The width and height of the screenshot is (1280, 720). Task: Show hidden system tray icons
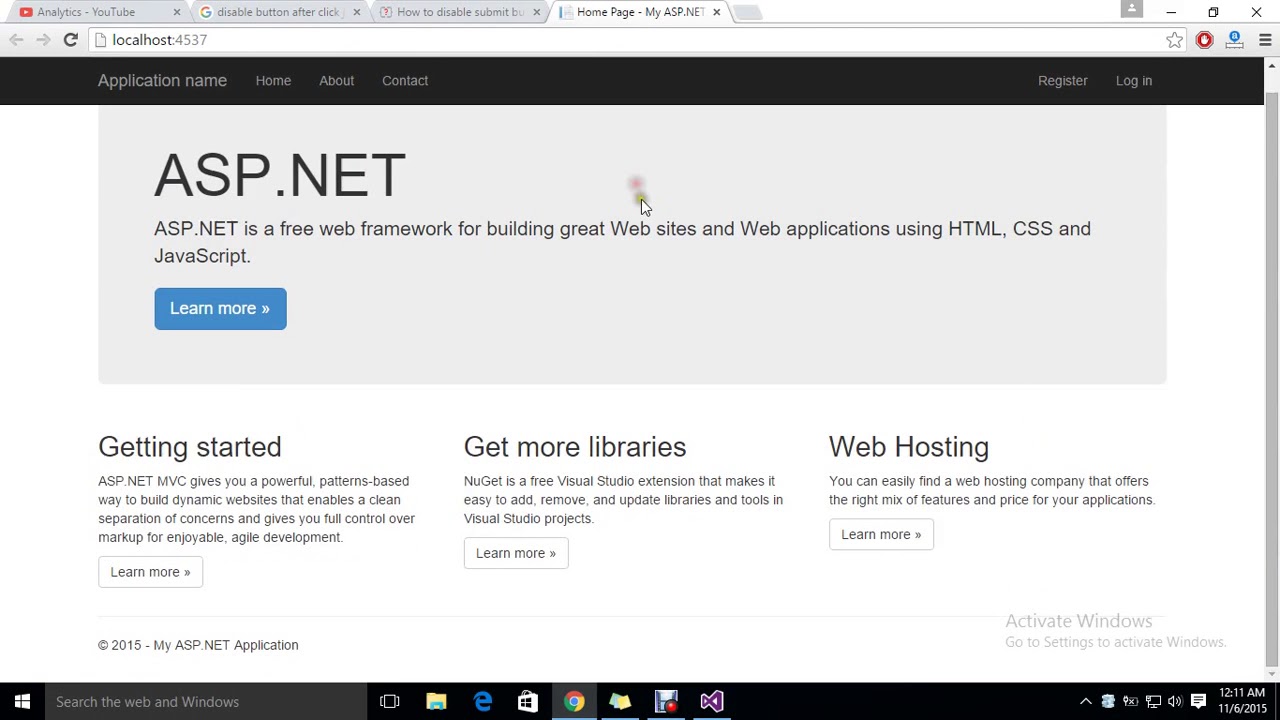coord(1086,702)
